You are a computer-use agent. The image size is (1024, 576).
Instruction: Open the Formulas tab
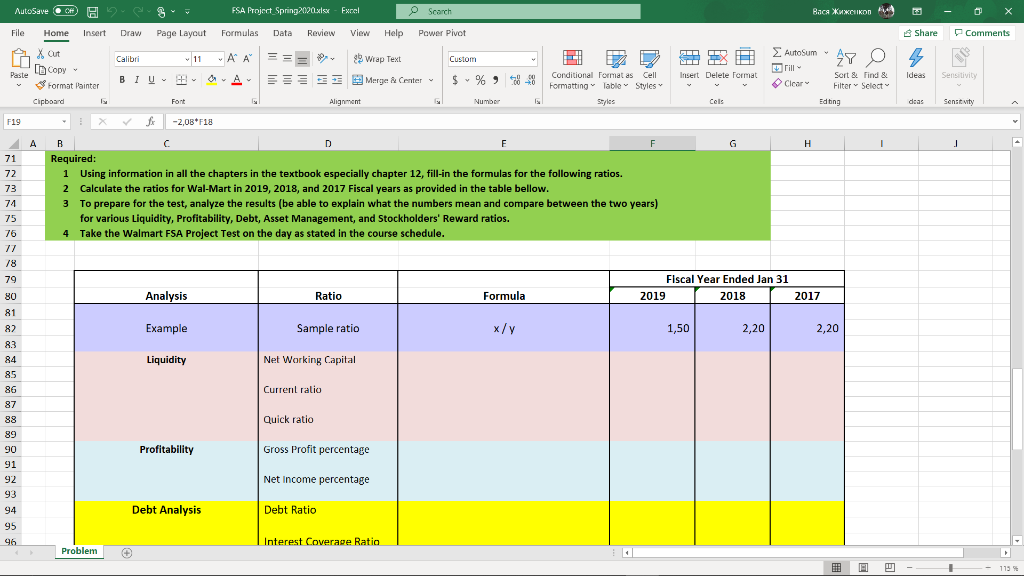(240, 33)
